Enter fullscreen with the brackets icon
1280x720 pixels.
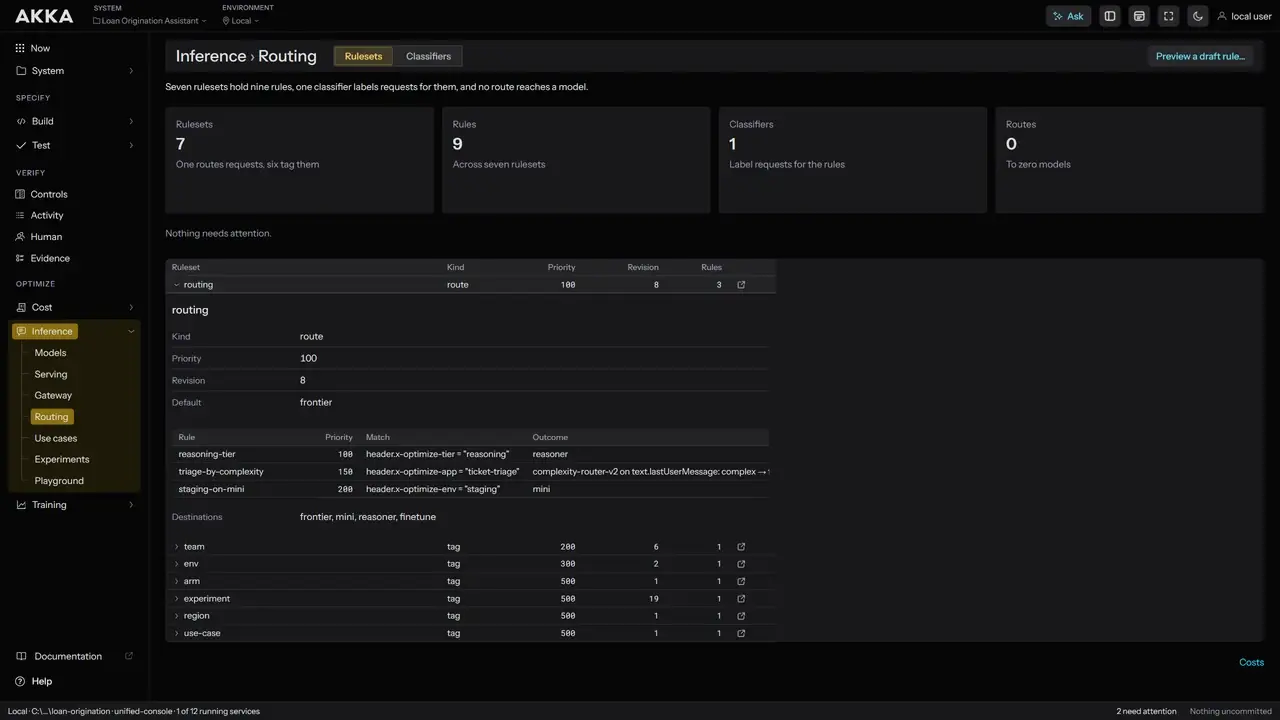coord(1168,16)
